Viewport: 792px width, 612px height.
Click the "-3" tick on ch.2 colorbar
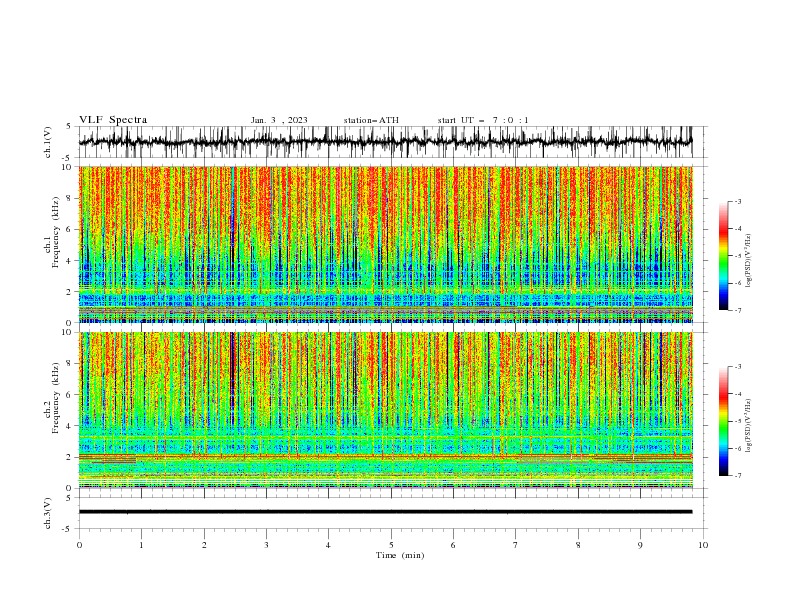pyautogui.click(x=738, y=367)
